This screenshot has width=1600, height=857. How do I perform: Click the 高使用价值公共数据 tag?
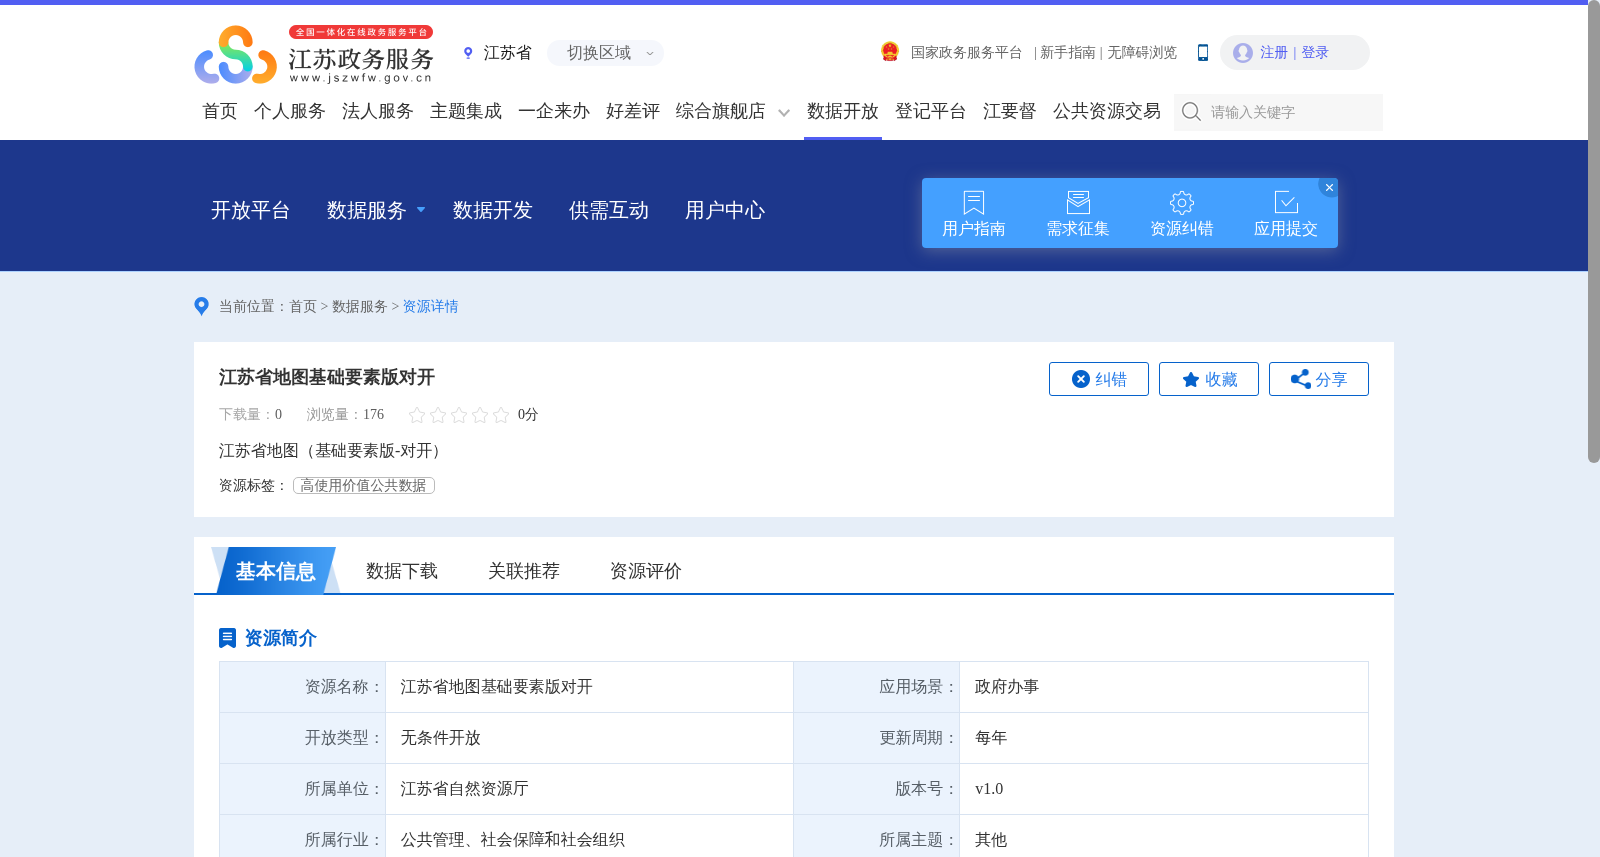[x=364, y=485]
